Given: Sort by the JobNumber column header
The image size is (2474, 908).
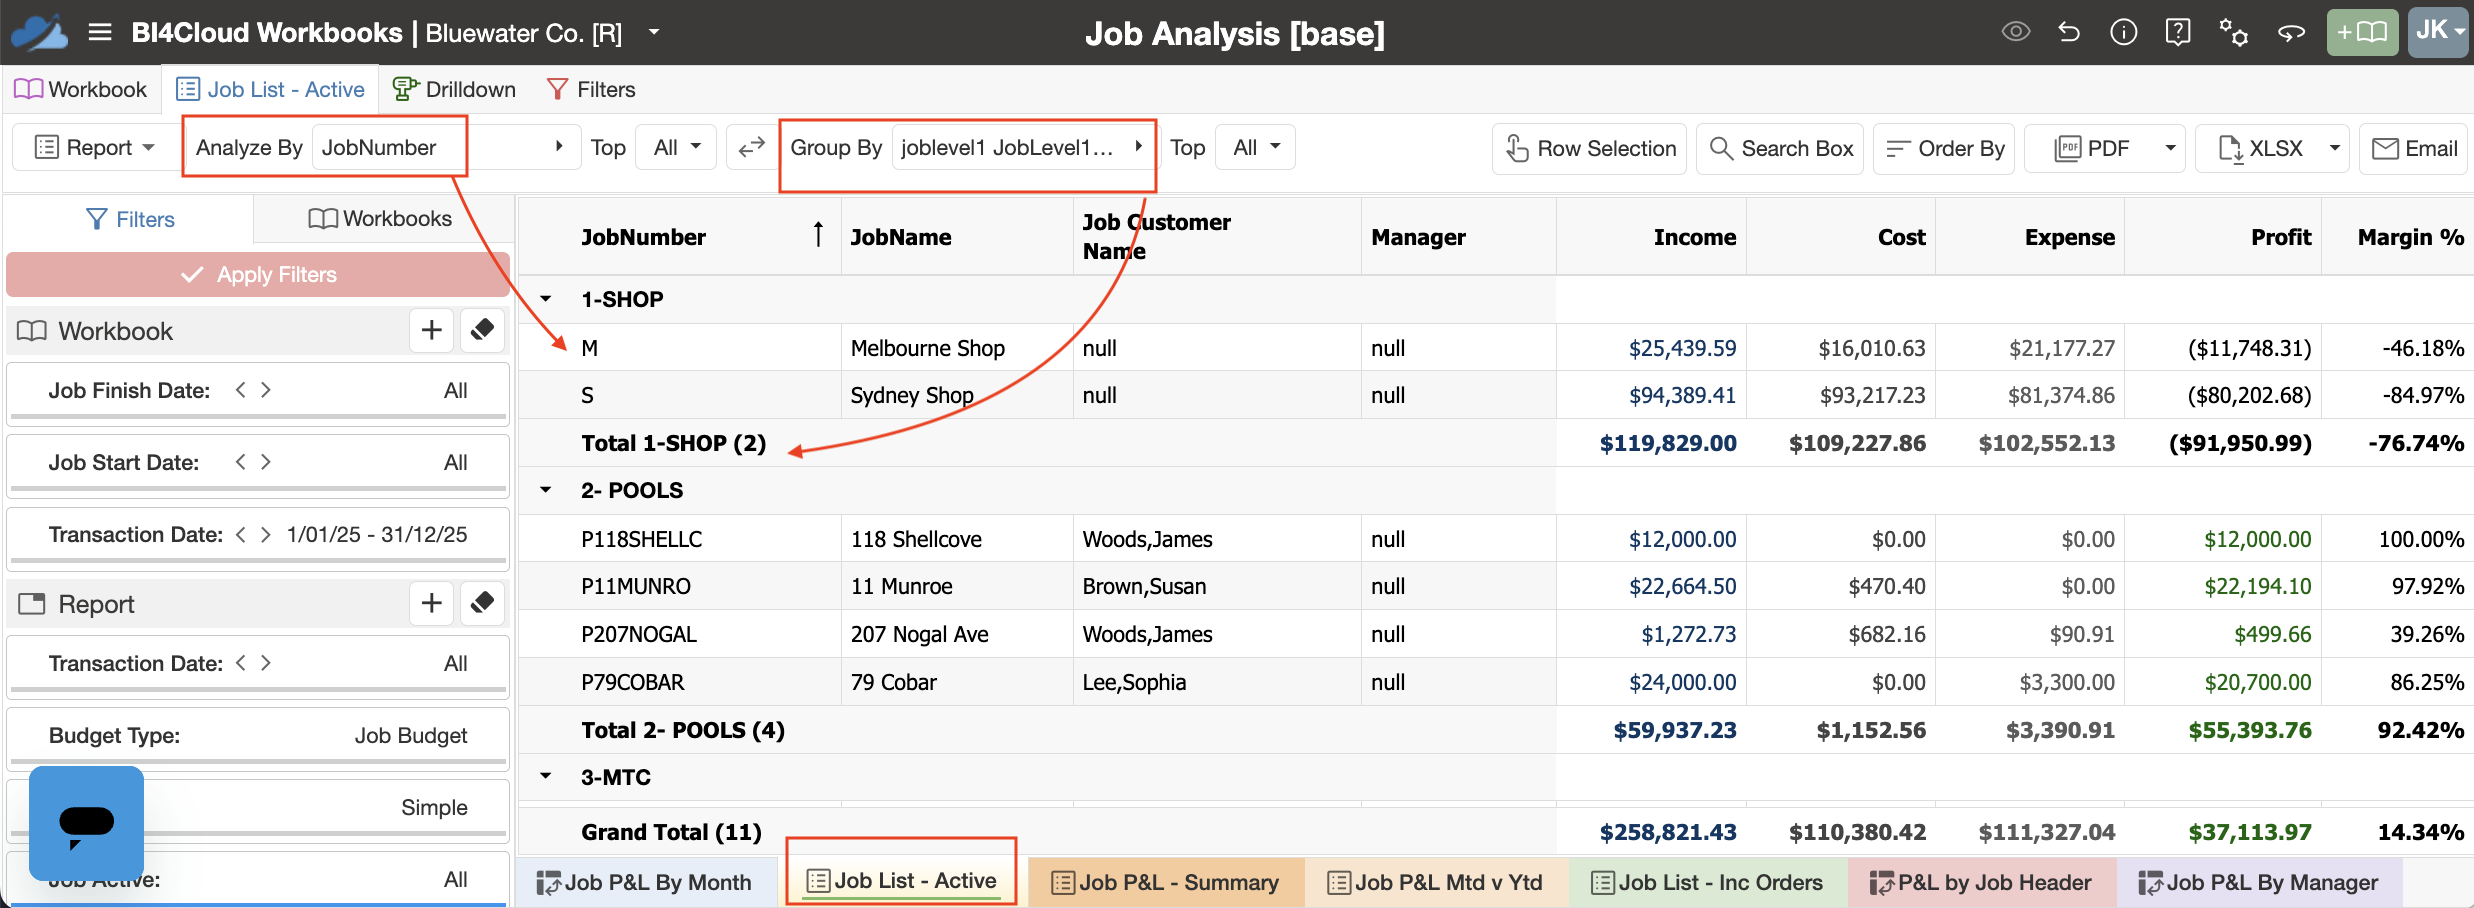Looking at the screenshot, I should pyautogui.click(x=643, y=237).
